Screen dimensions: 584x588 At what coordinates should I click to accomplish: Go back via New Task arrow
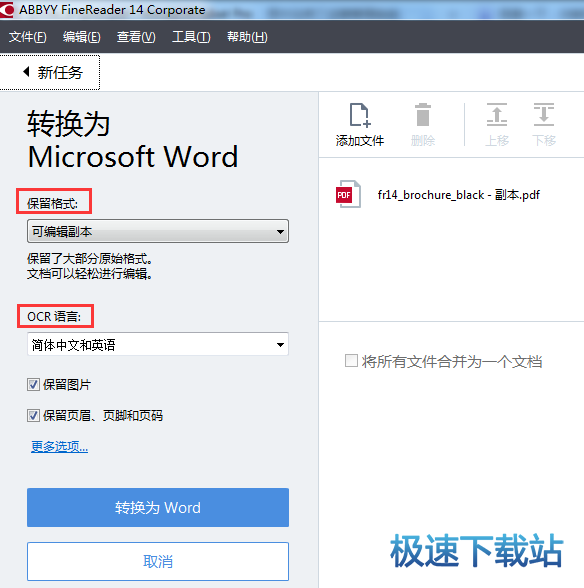click(x=26, y=72)
